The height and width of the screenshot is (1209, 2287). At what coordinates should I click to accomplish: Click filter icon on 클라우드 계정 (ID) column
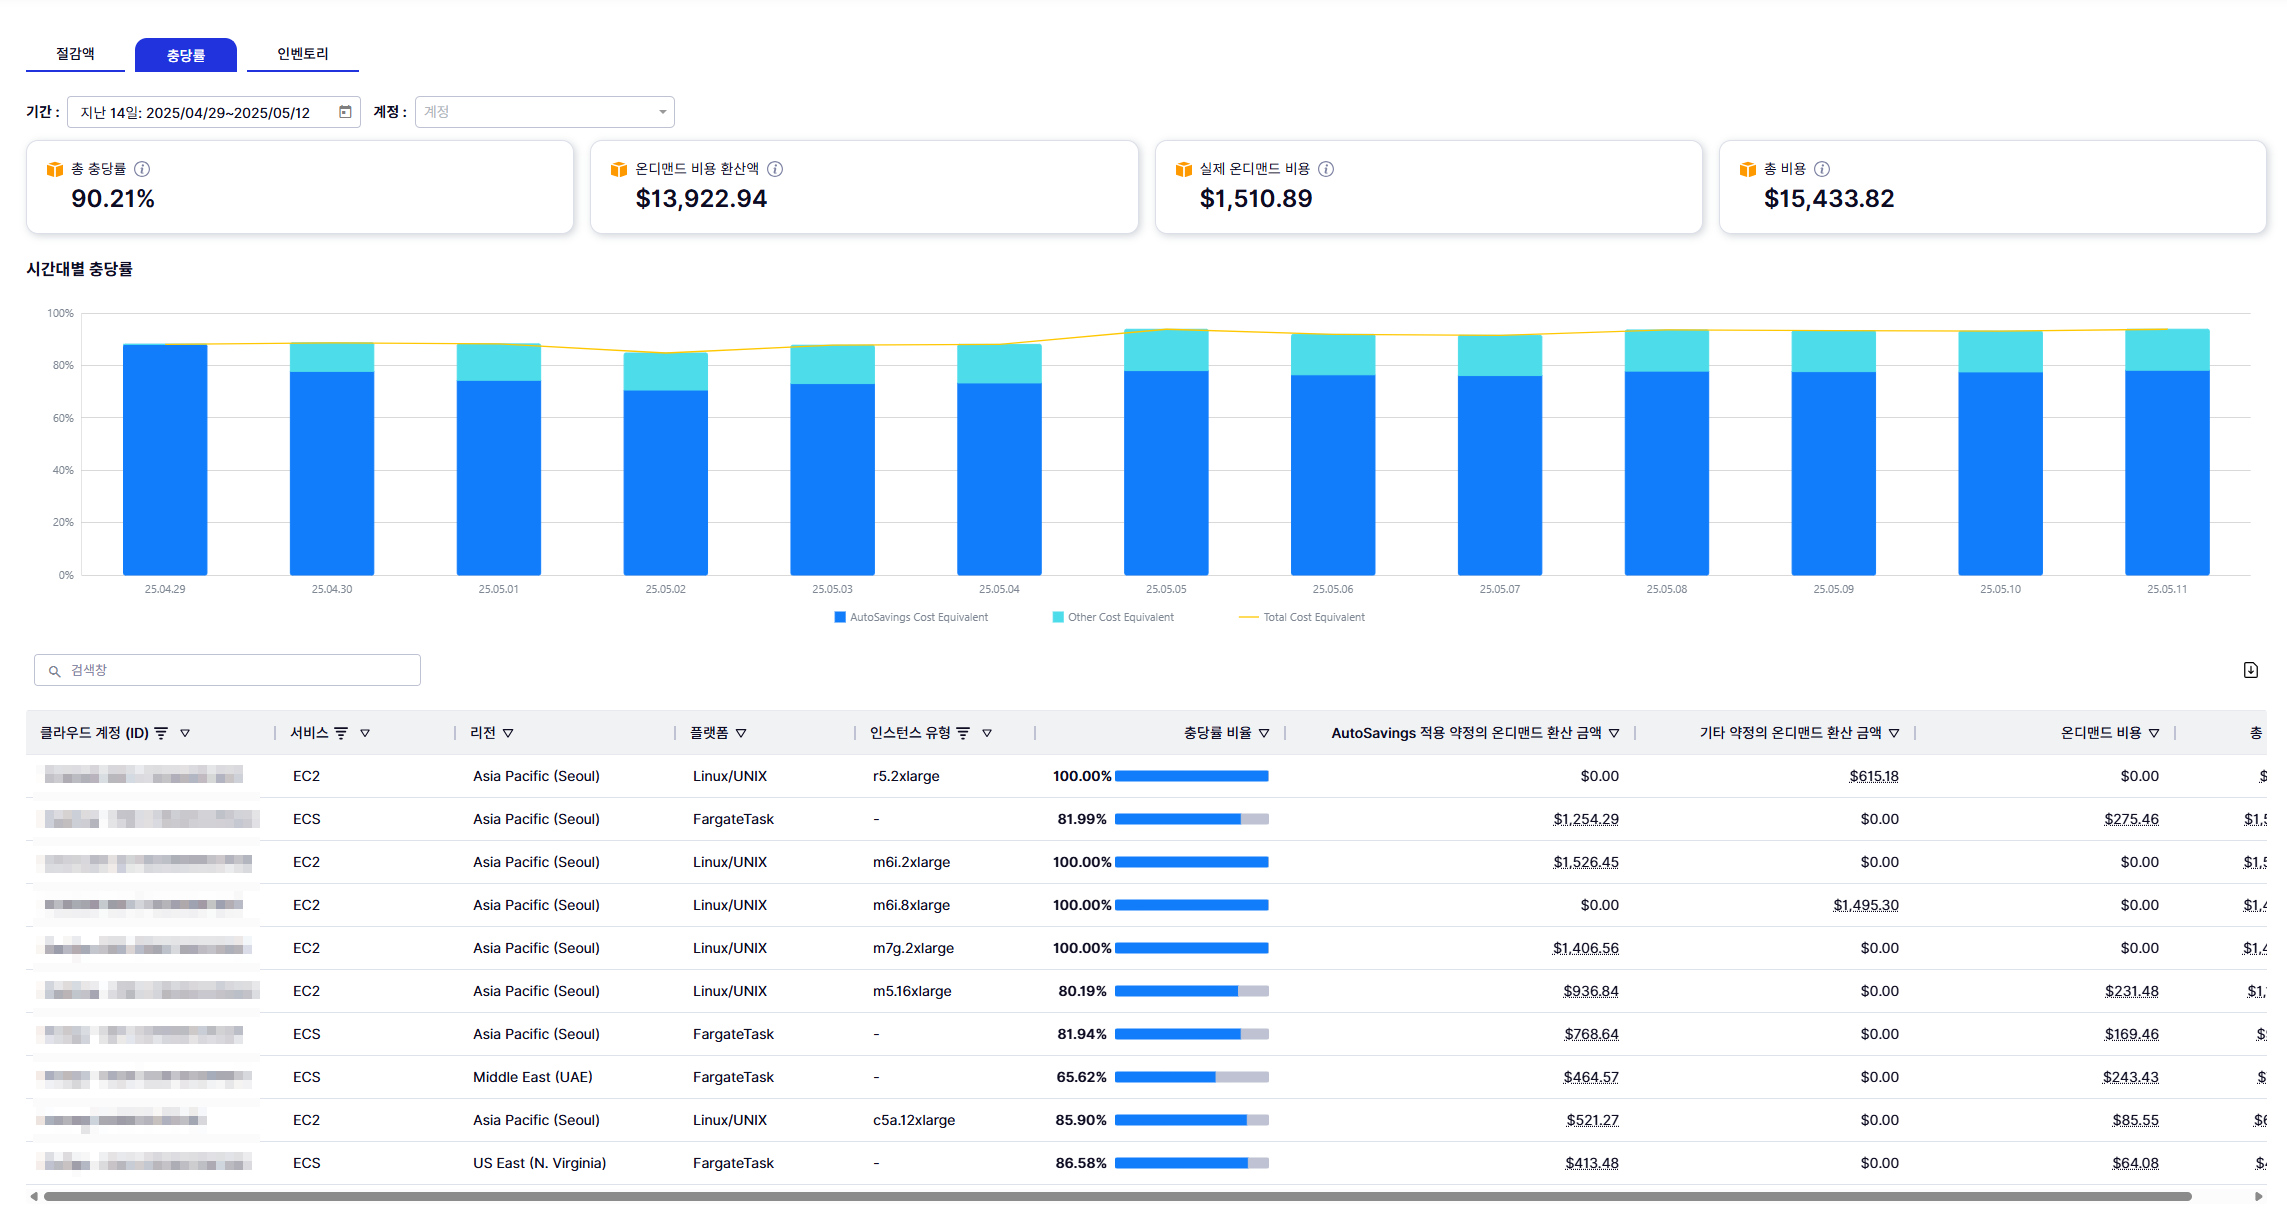point(161,733)
